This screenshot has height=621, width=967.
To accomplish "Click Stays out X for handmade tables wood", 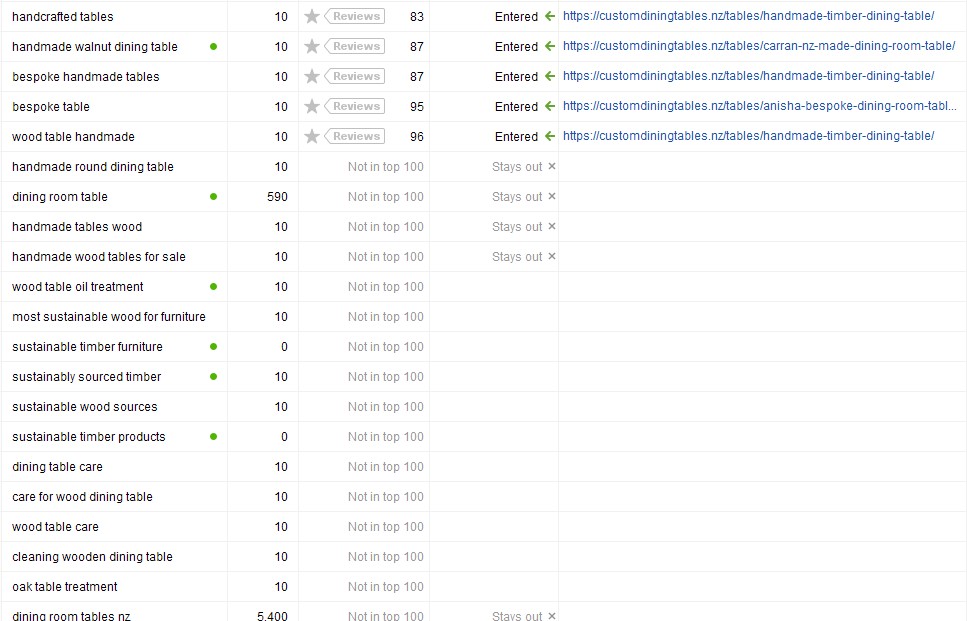I will (552, 226).
